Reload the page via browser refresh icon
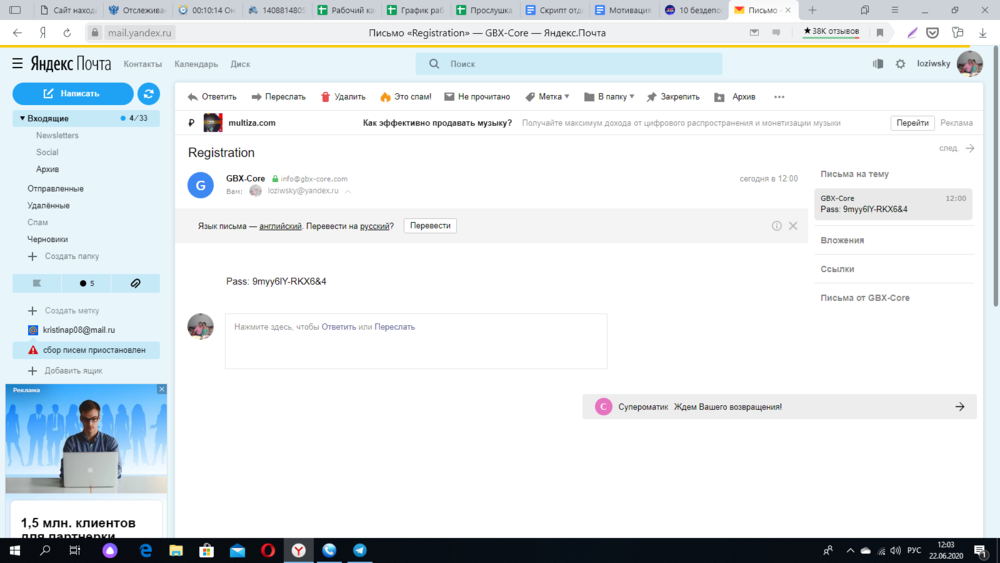Image resolution: width=1000 pixels, height=563 pixels. coord(67,33)
